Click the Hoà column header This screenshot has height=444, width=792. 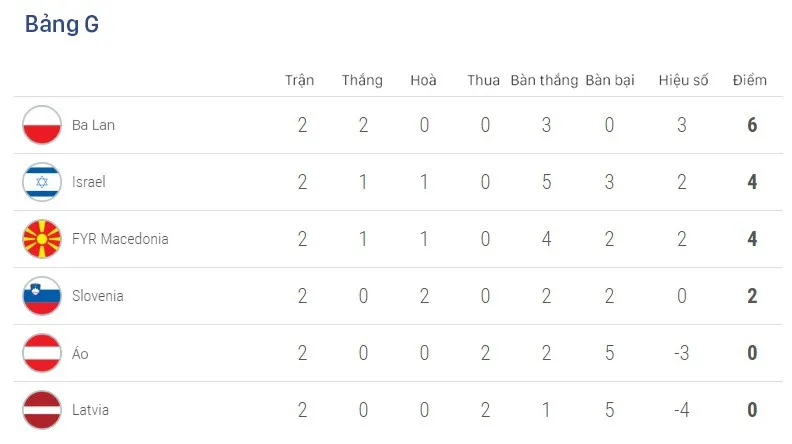point(423,80)
